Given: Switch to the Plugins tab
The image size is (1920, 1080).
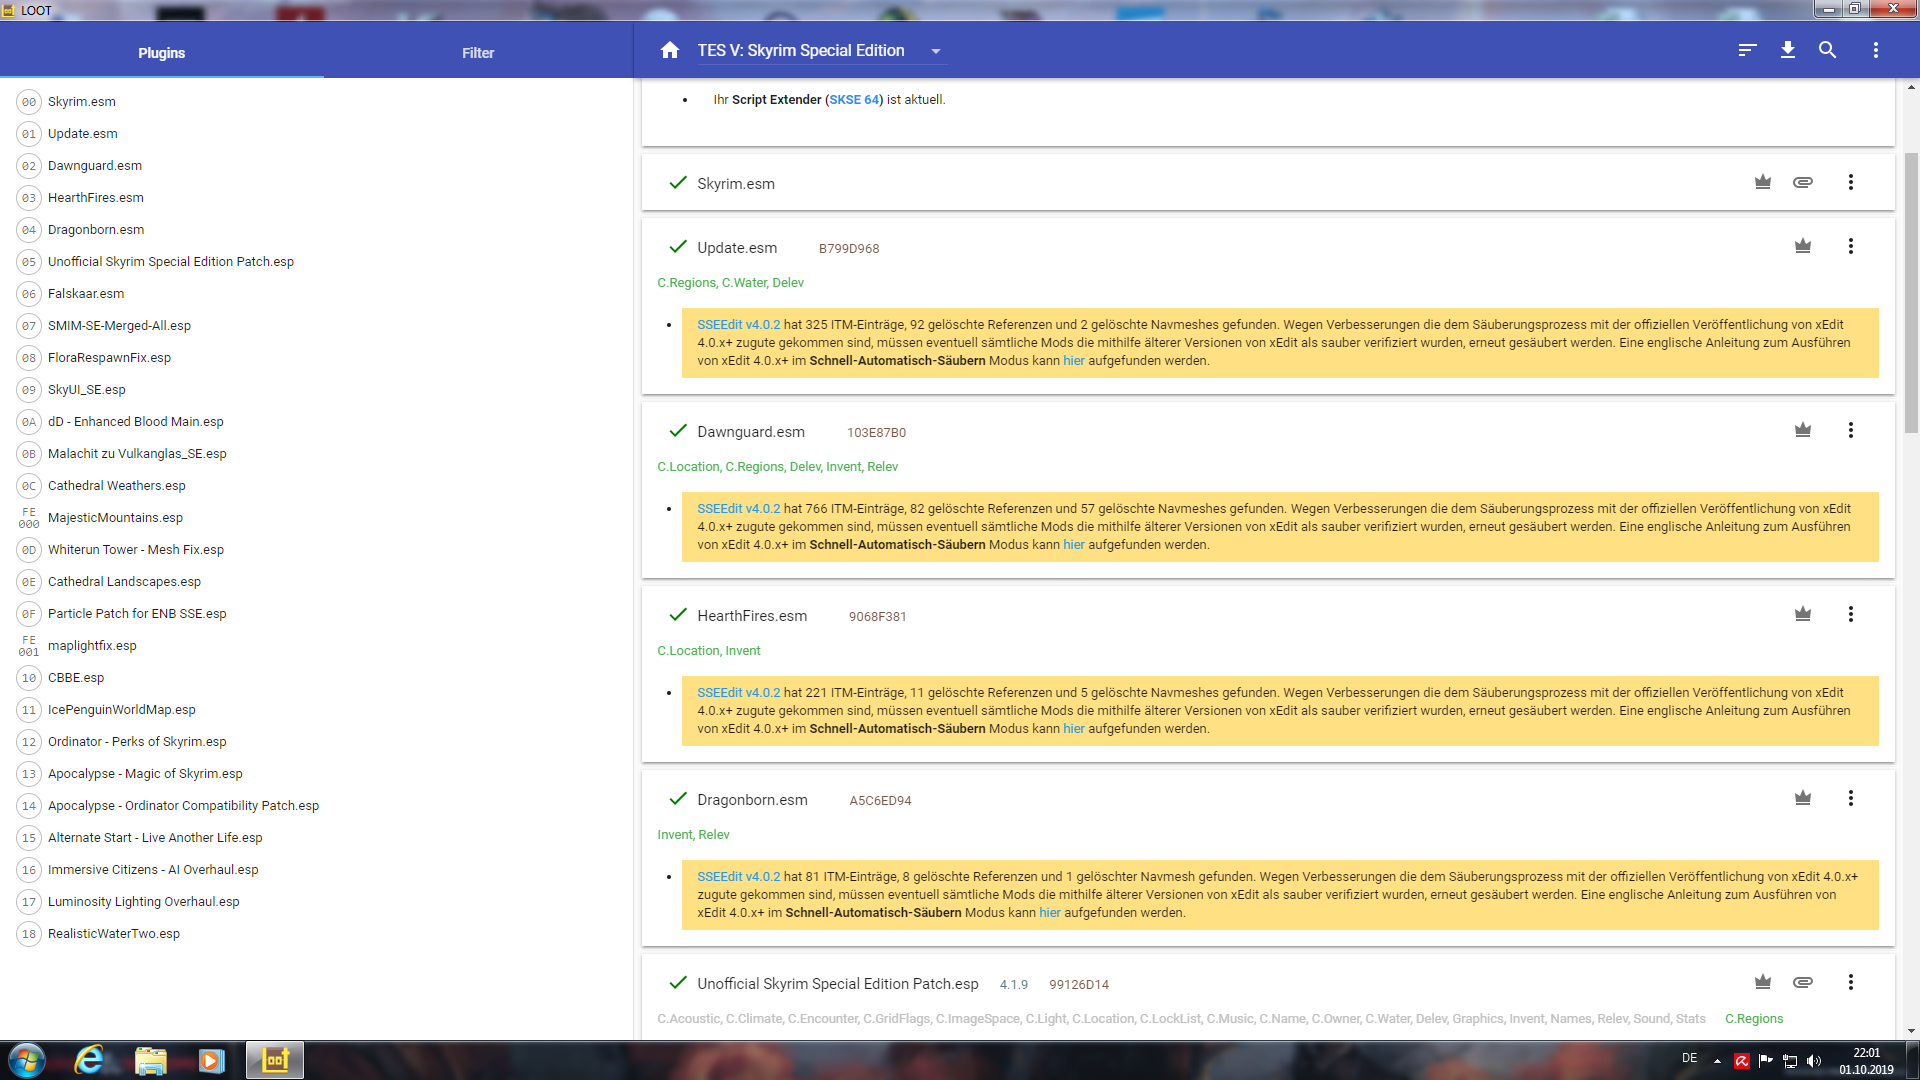Looking at the screenshot, I should (161, 53).
